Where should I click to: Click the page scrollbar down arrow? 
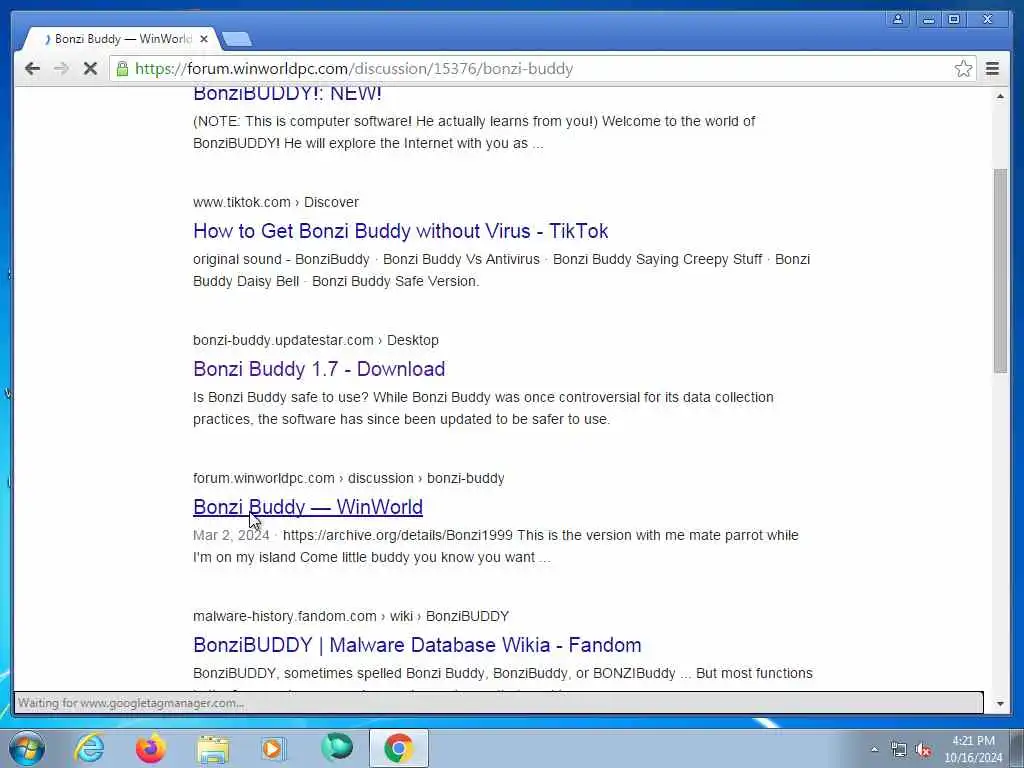click(x=1000, y=704)
